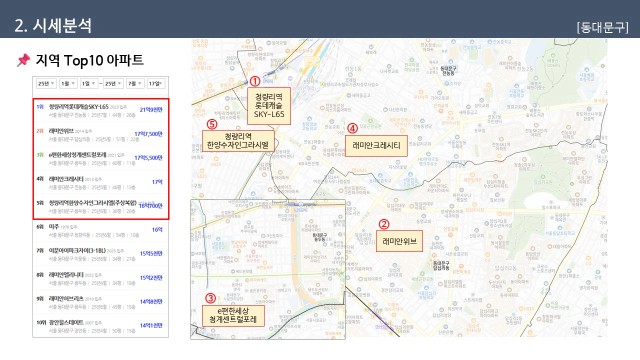Select the 1위 SKY-L65 apartment entry
640x360 pixels.
101,111
